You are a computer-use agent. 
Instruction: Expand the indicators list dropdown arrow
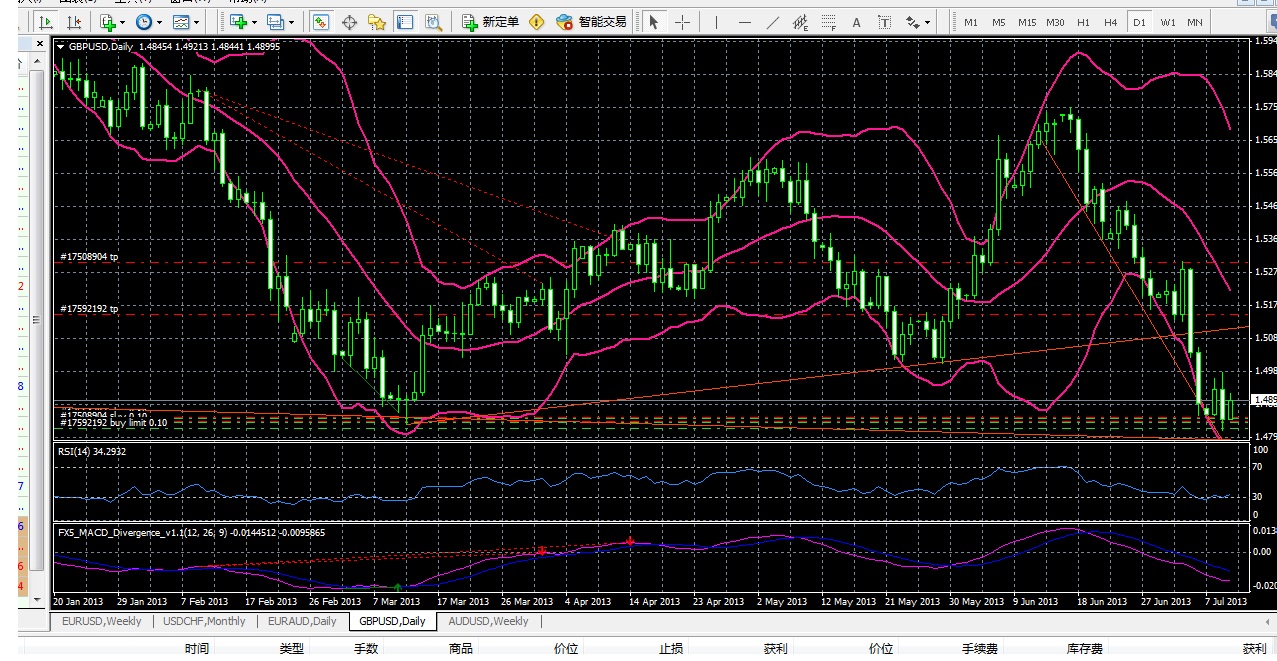[x=122, y=22]
